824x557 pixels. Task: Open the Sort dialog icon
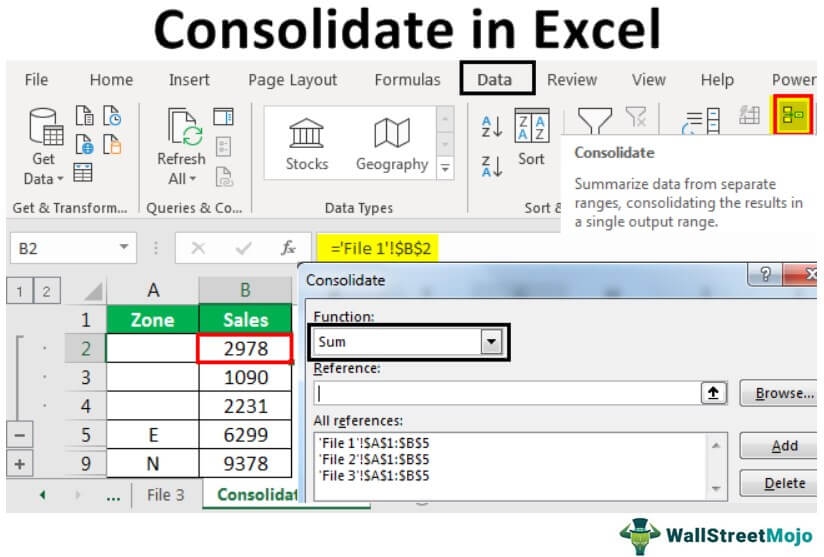pyautogui.click(x=531, y=126)
